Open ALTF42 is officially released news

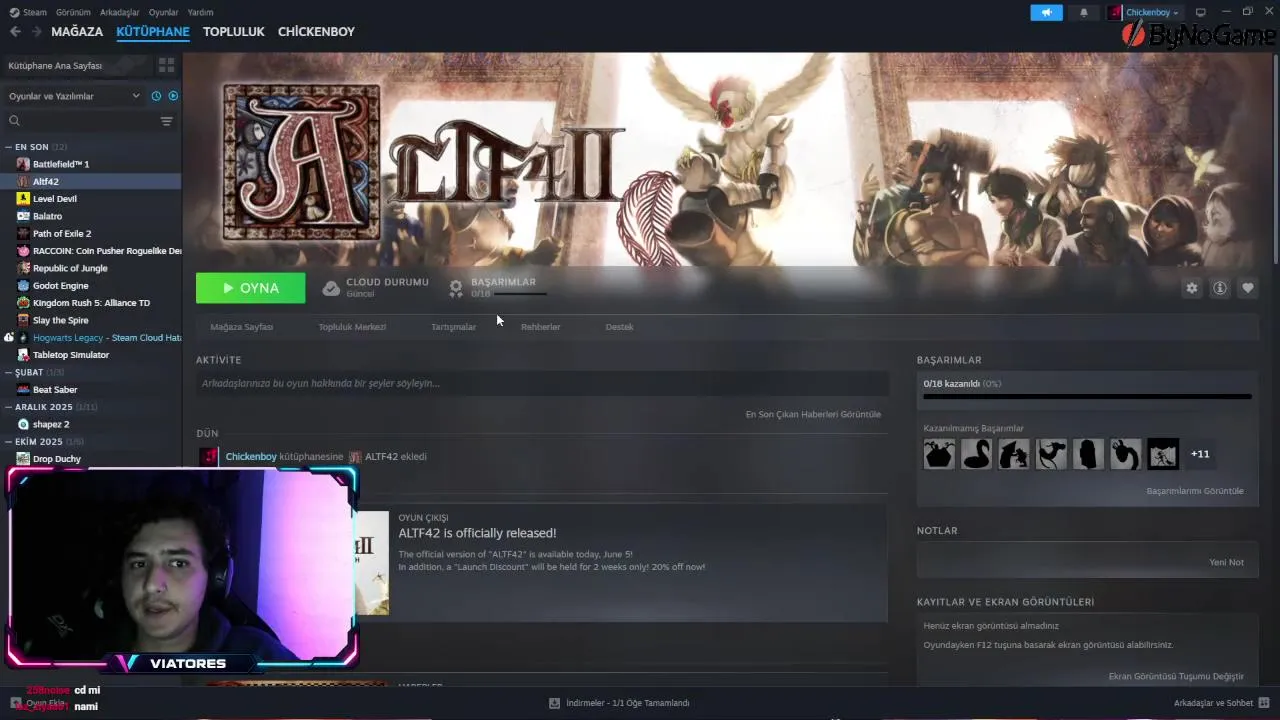[x=477, y=533]
